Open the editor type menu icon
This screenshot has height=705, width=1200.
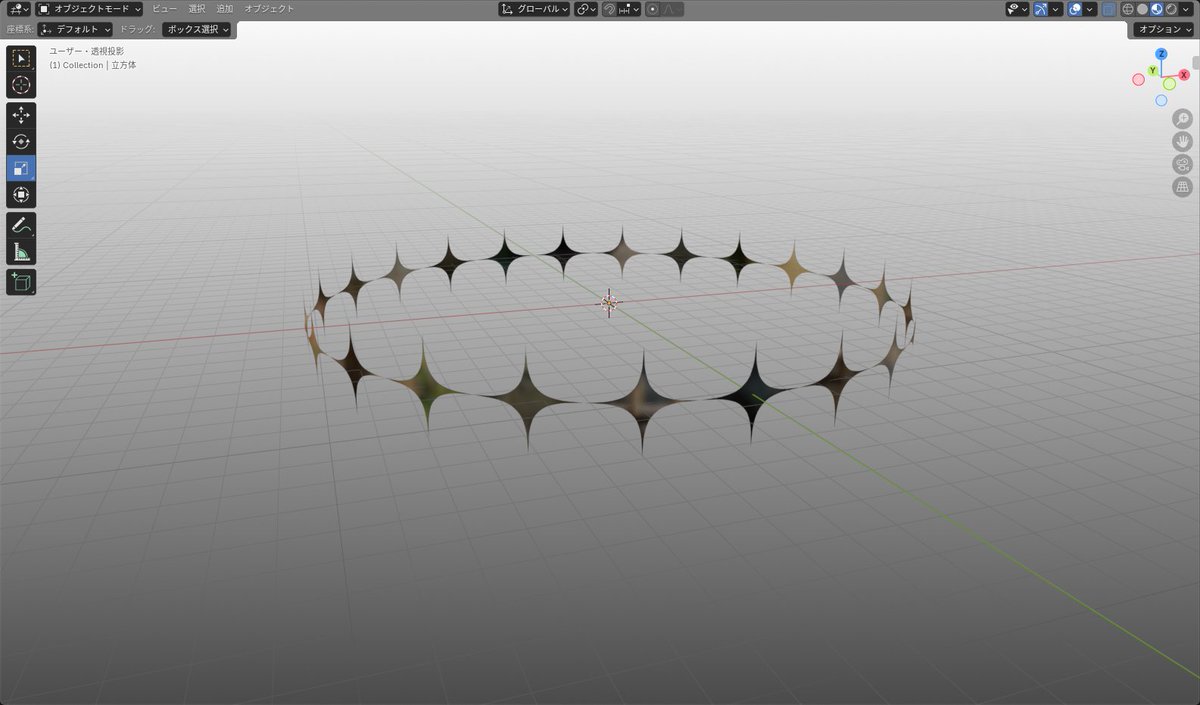tap(17, 9)
